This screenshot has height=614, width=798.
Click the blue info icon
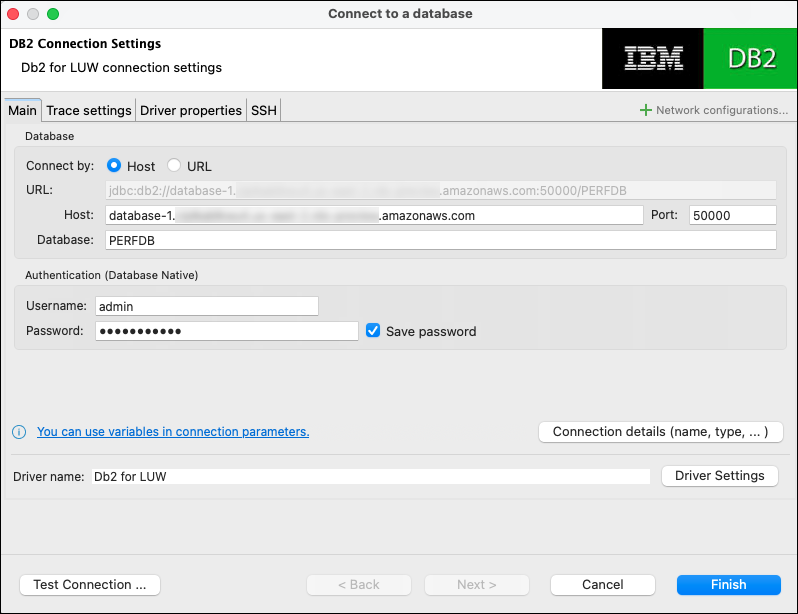pyautogui.click(x=19, y=432)
